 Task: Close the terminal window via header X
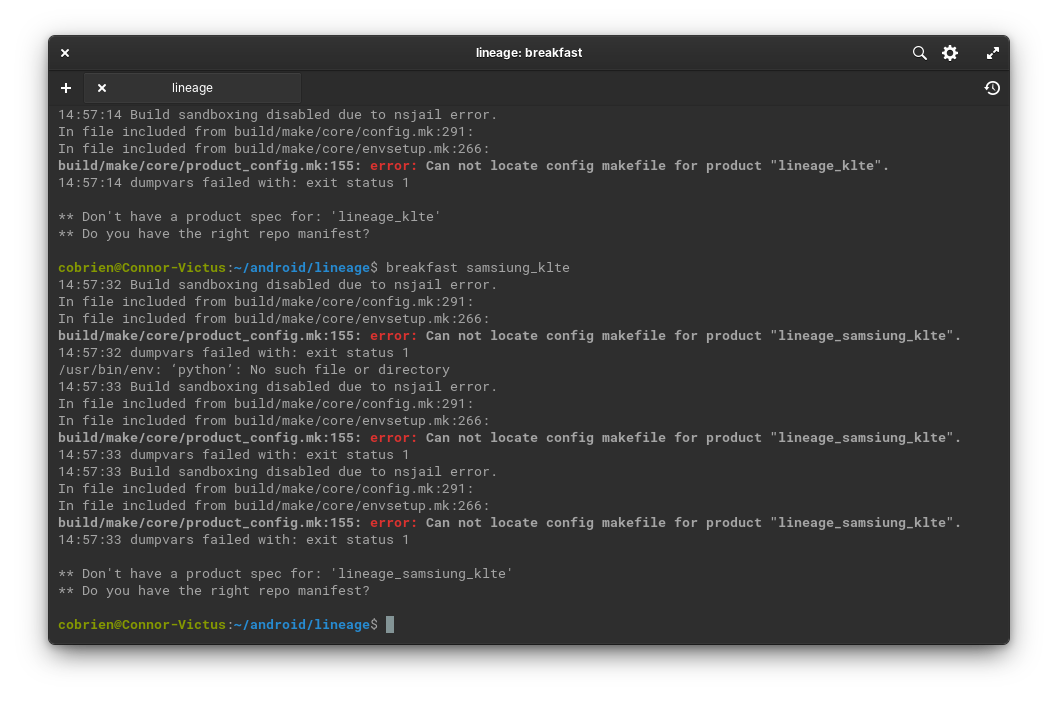coord(65,53)
